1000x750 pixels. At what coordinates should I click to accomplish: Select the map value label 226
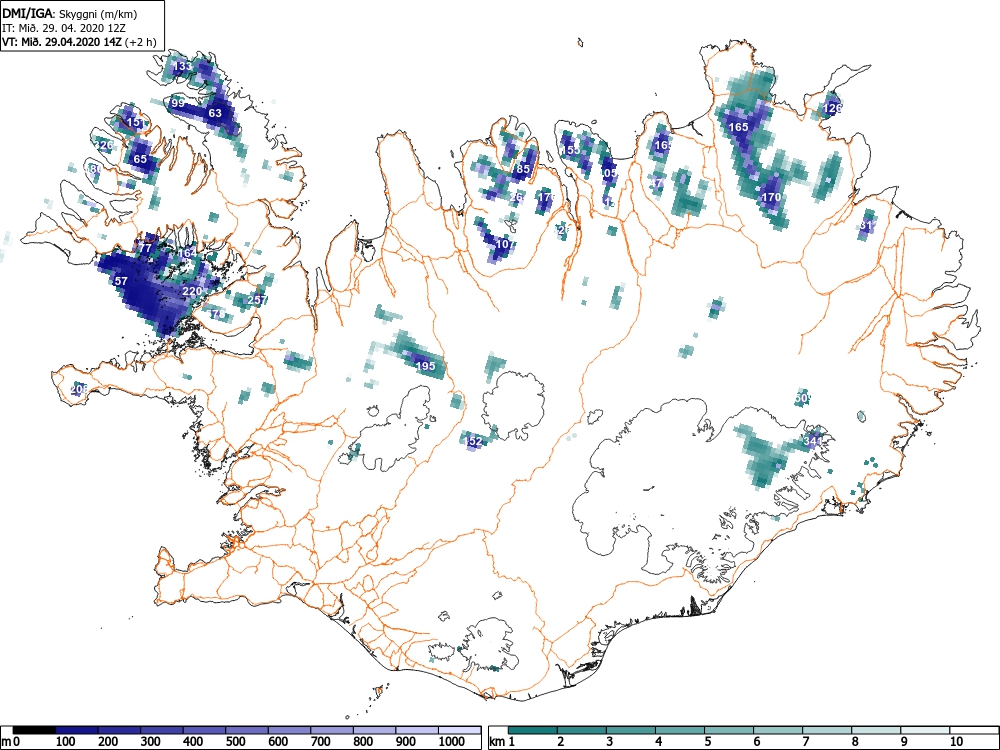pos(104,145)
